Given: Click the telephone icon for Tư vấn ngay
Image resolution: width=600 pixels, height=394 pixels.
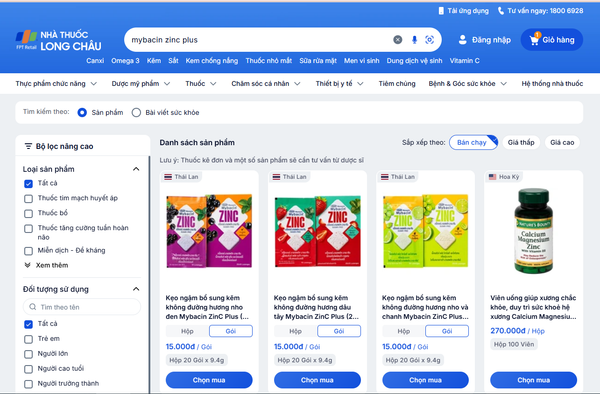Looking at the screenshot, I should pyautogui.click(x=501, y=11).
